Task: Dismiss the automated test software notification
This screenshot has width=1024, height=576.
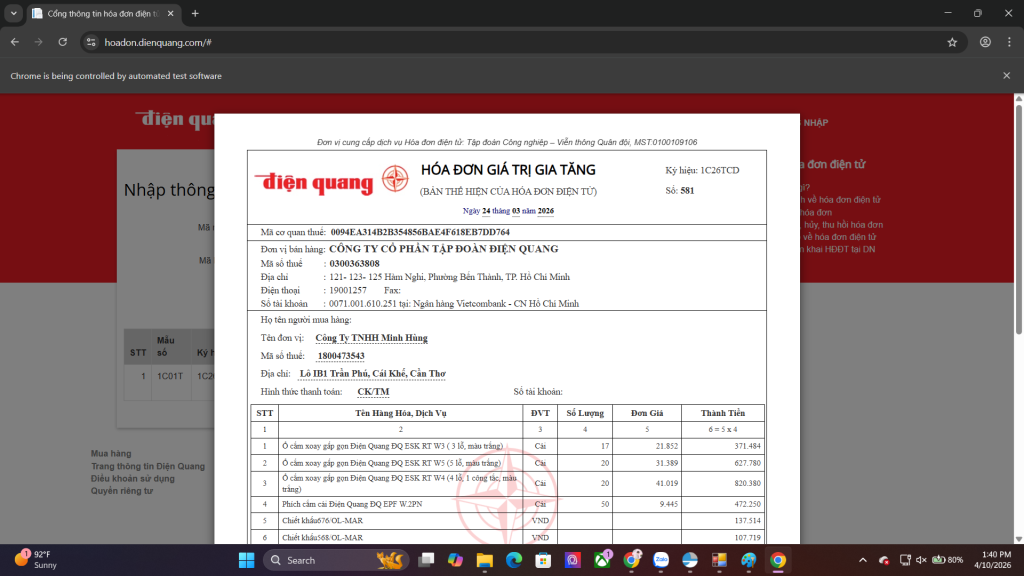Action: [x=1008, y=76]
